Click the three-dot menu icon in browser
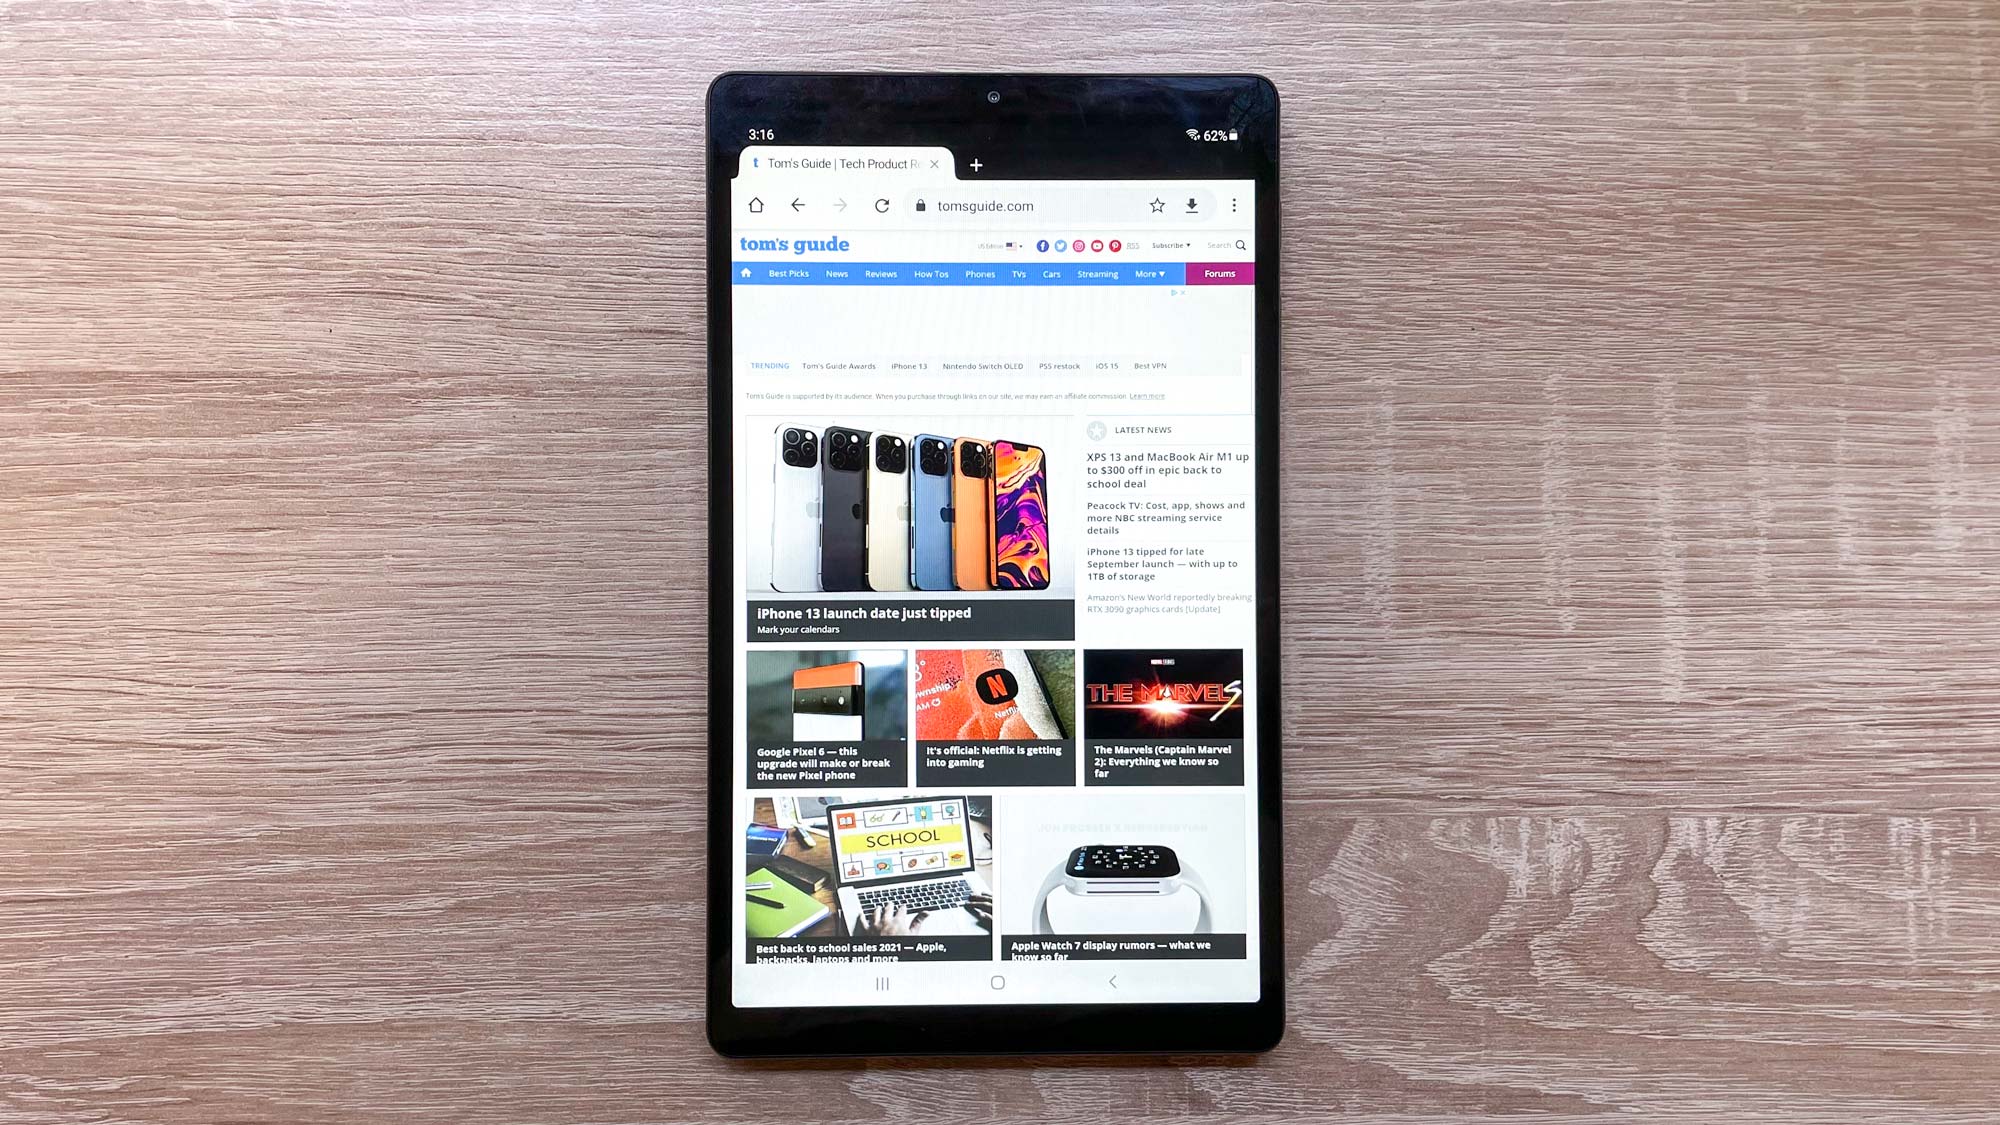Image resolution: width=2000 pixels, height=1125 pixels. click(1234, 206)
